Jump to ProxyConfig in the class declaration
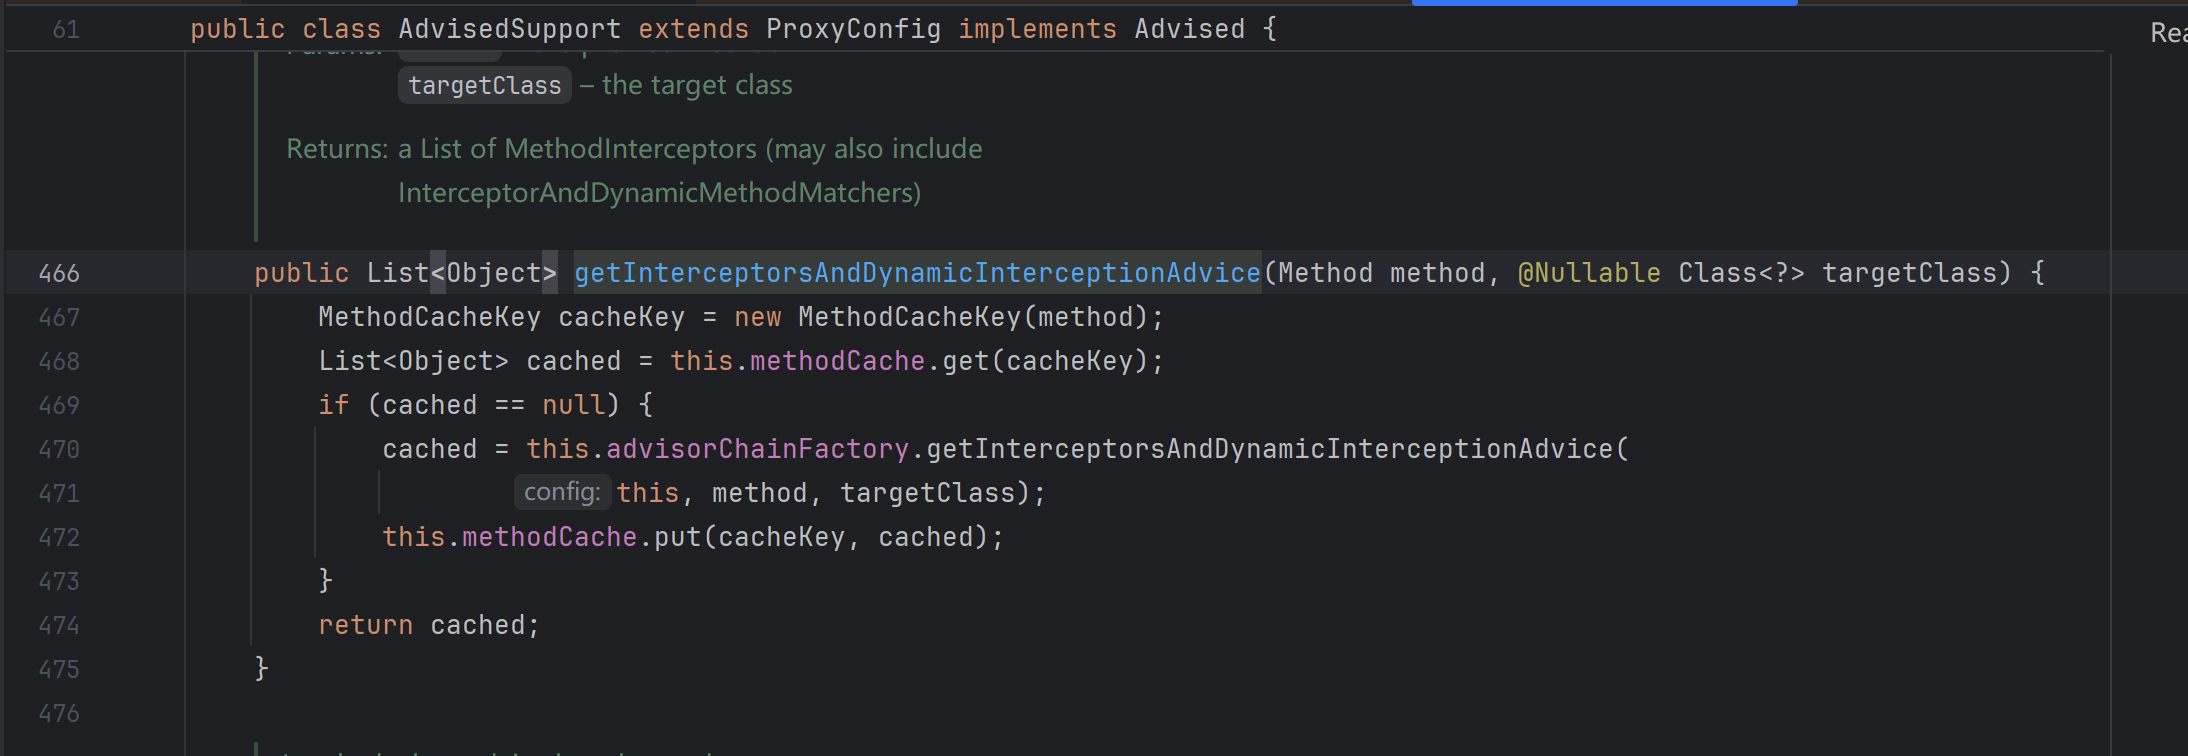This screenshot has height=756, width=2188. tap(853, 29)
